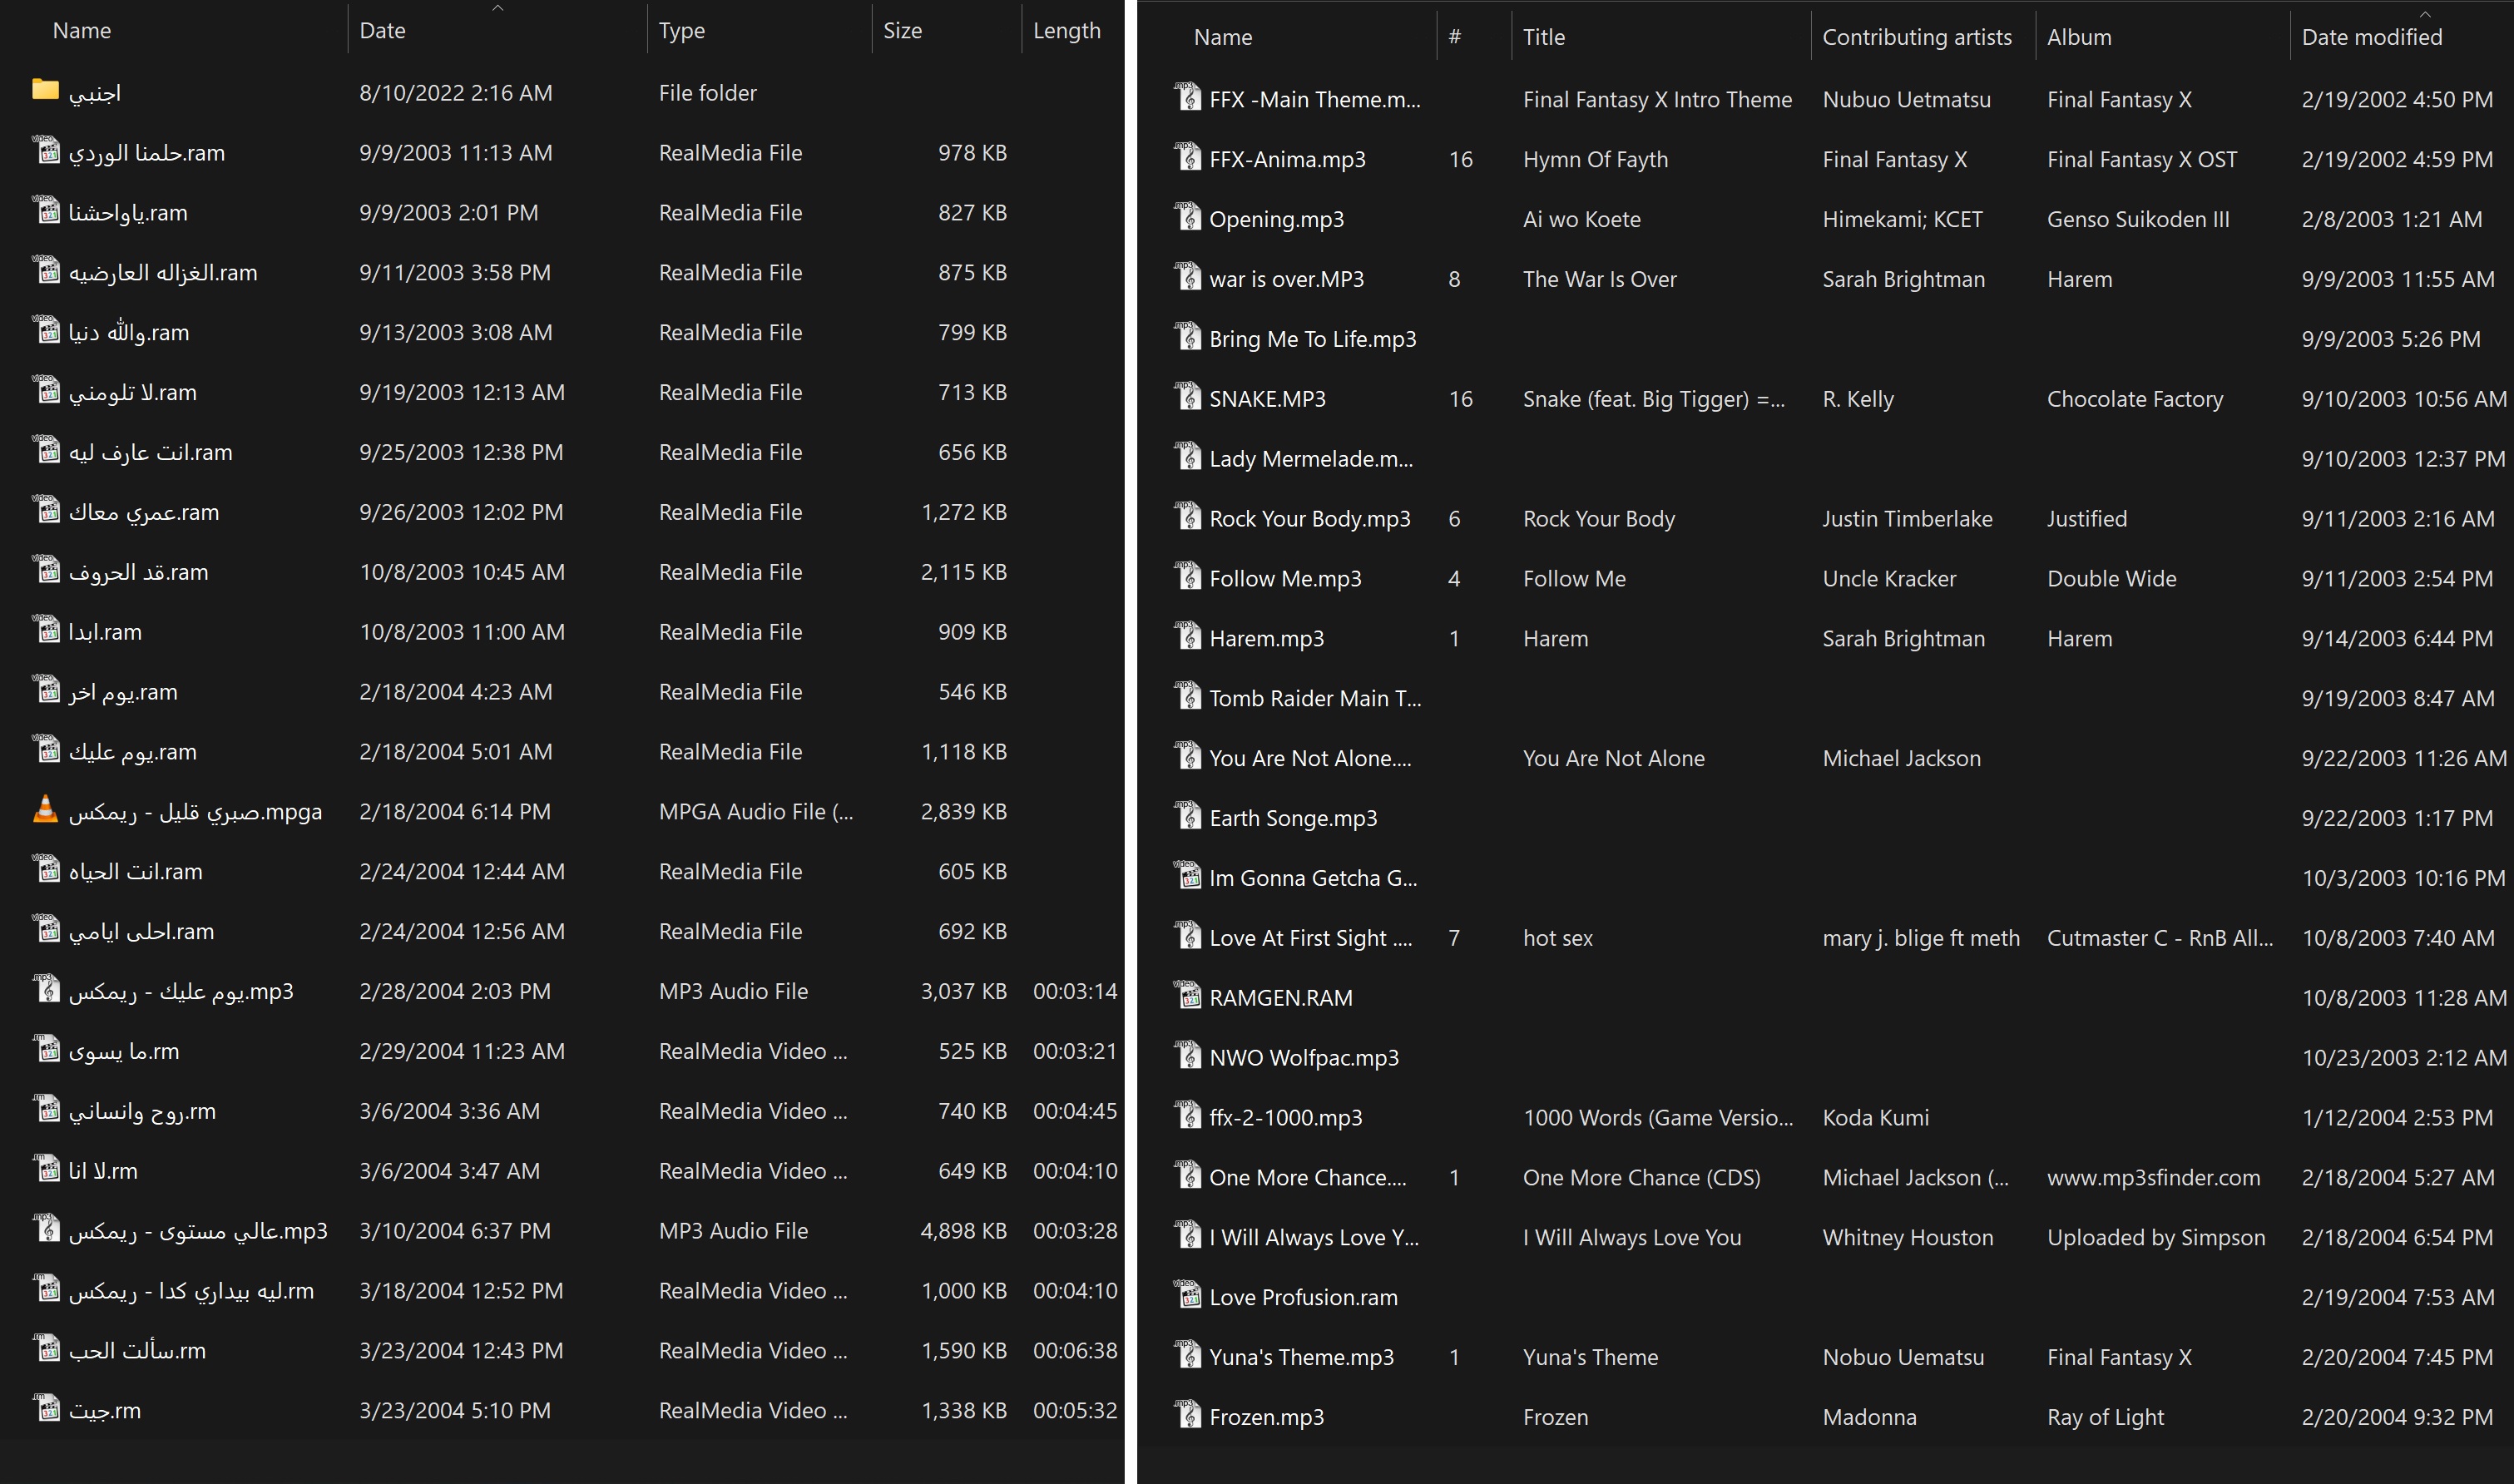Click the icon of the 978 KB RealMedia file
The image size is (2514, 1484).
coord(46,151)
